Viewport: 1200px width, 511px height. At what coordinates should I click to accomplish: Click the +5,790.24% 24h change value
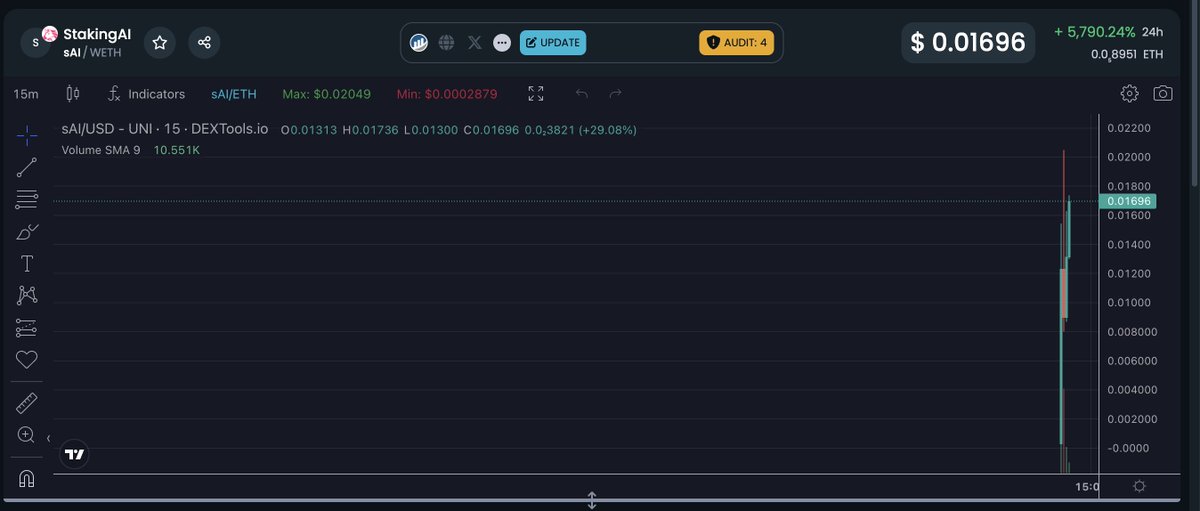(x=1094, y=32)
